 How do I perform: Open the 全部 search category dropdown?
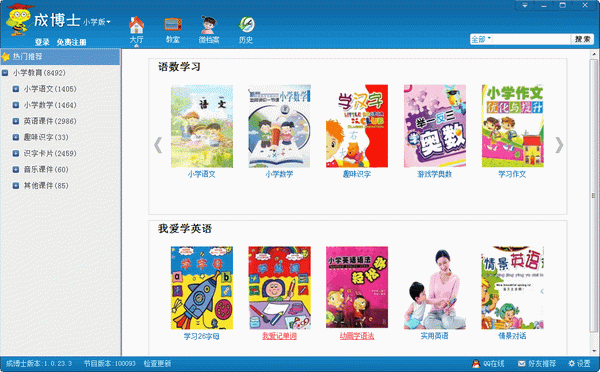coord(481,39)
